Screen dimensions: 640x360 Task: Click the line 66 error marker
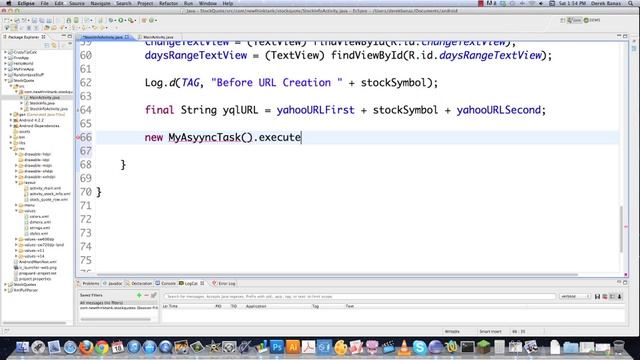[78, 138]
